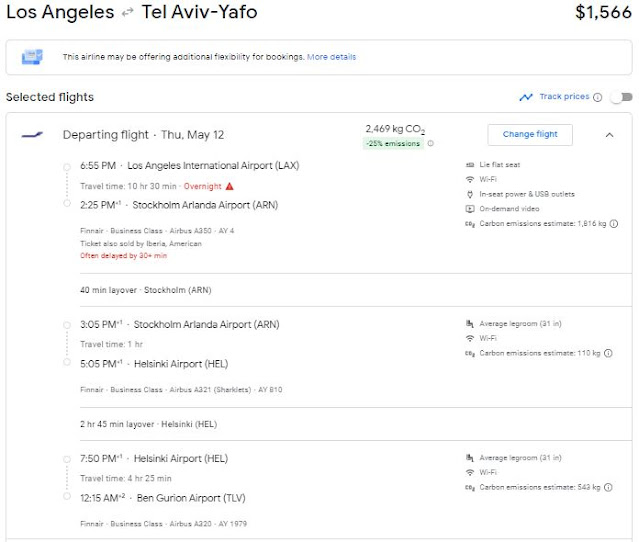
Task: Click the airline flexibility notice icon
Action: click(32, 57)
